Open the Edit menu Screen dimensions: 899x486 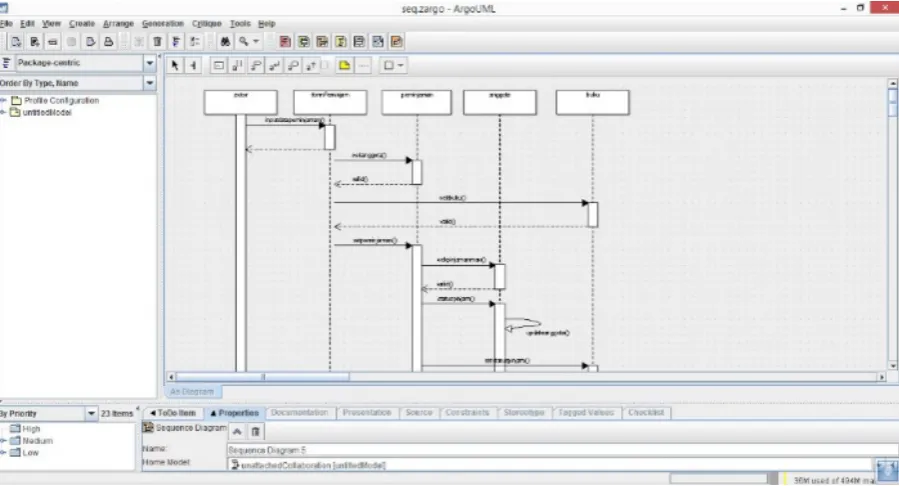click(27, 23)
